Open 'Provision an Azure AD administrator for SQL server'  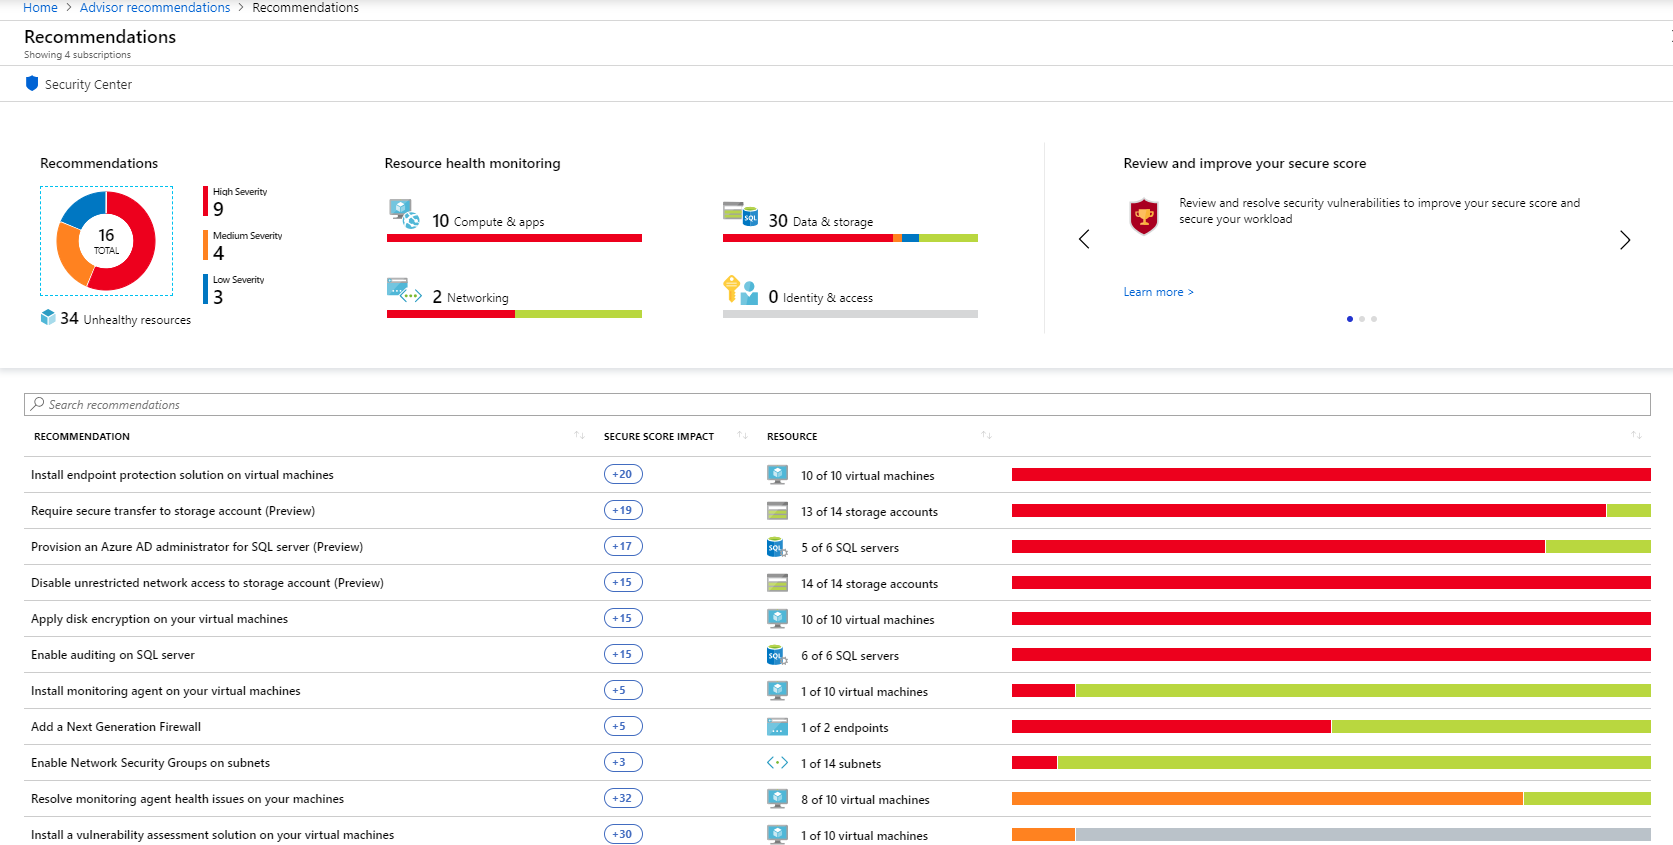[197, 547]
